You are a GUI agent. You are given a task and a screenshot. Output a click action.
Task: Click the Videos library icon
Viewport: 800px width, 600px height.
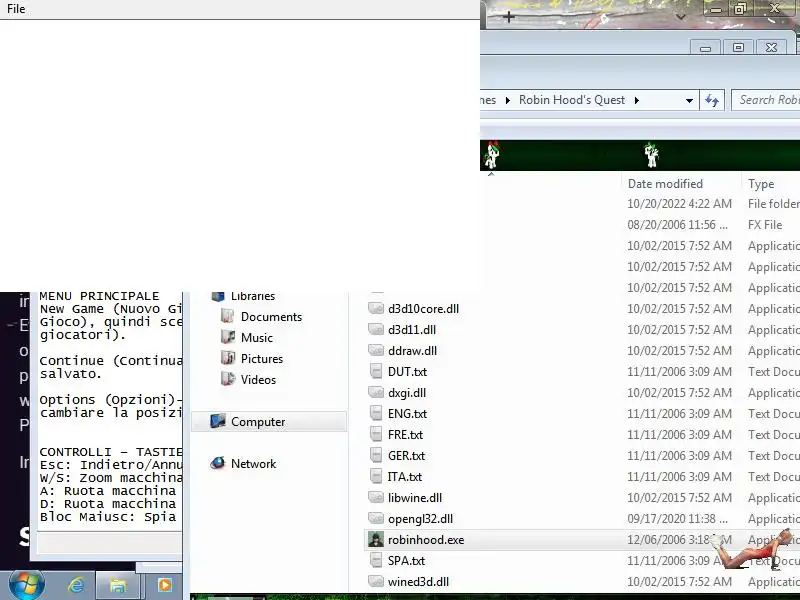click(228, 379)
